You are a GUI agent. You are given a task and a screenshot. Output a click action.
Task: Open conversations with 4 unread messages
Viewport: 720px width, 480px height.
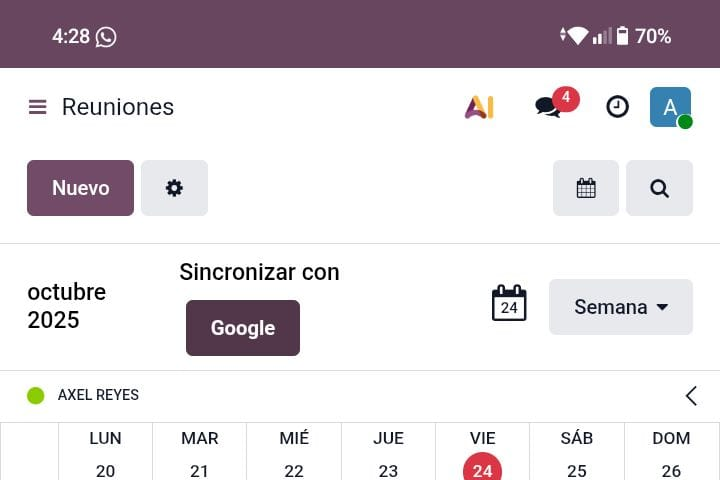tap(549, 107)
